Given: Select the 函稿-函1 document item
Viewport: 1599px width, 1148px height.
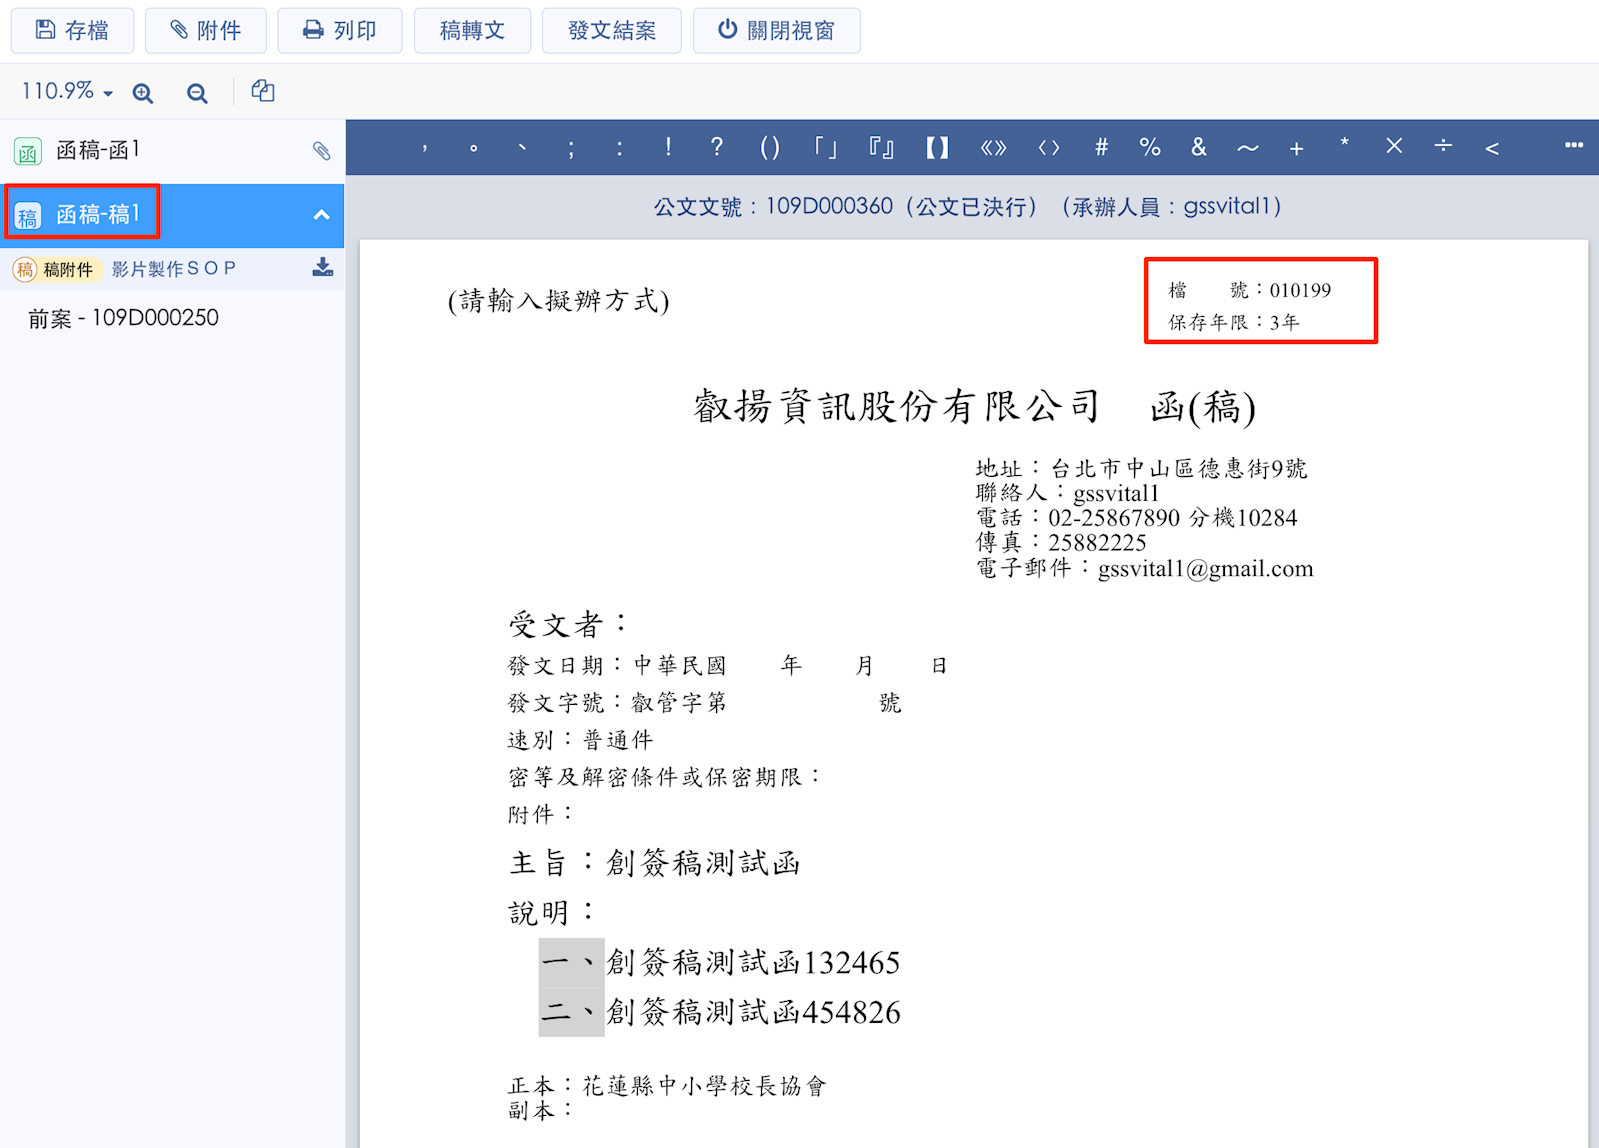Looking at the screenshot, I should [x=98, y=151].
